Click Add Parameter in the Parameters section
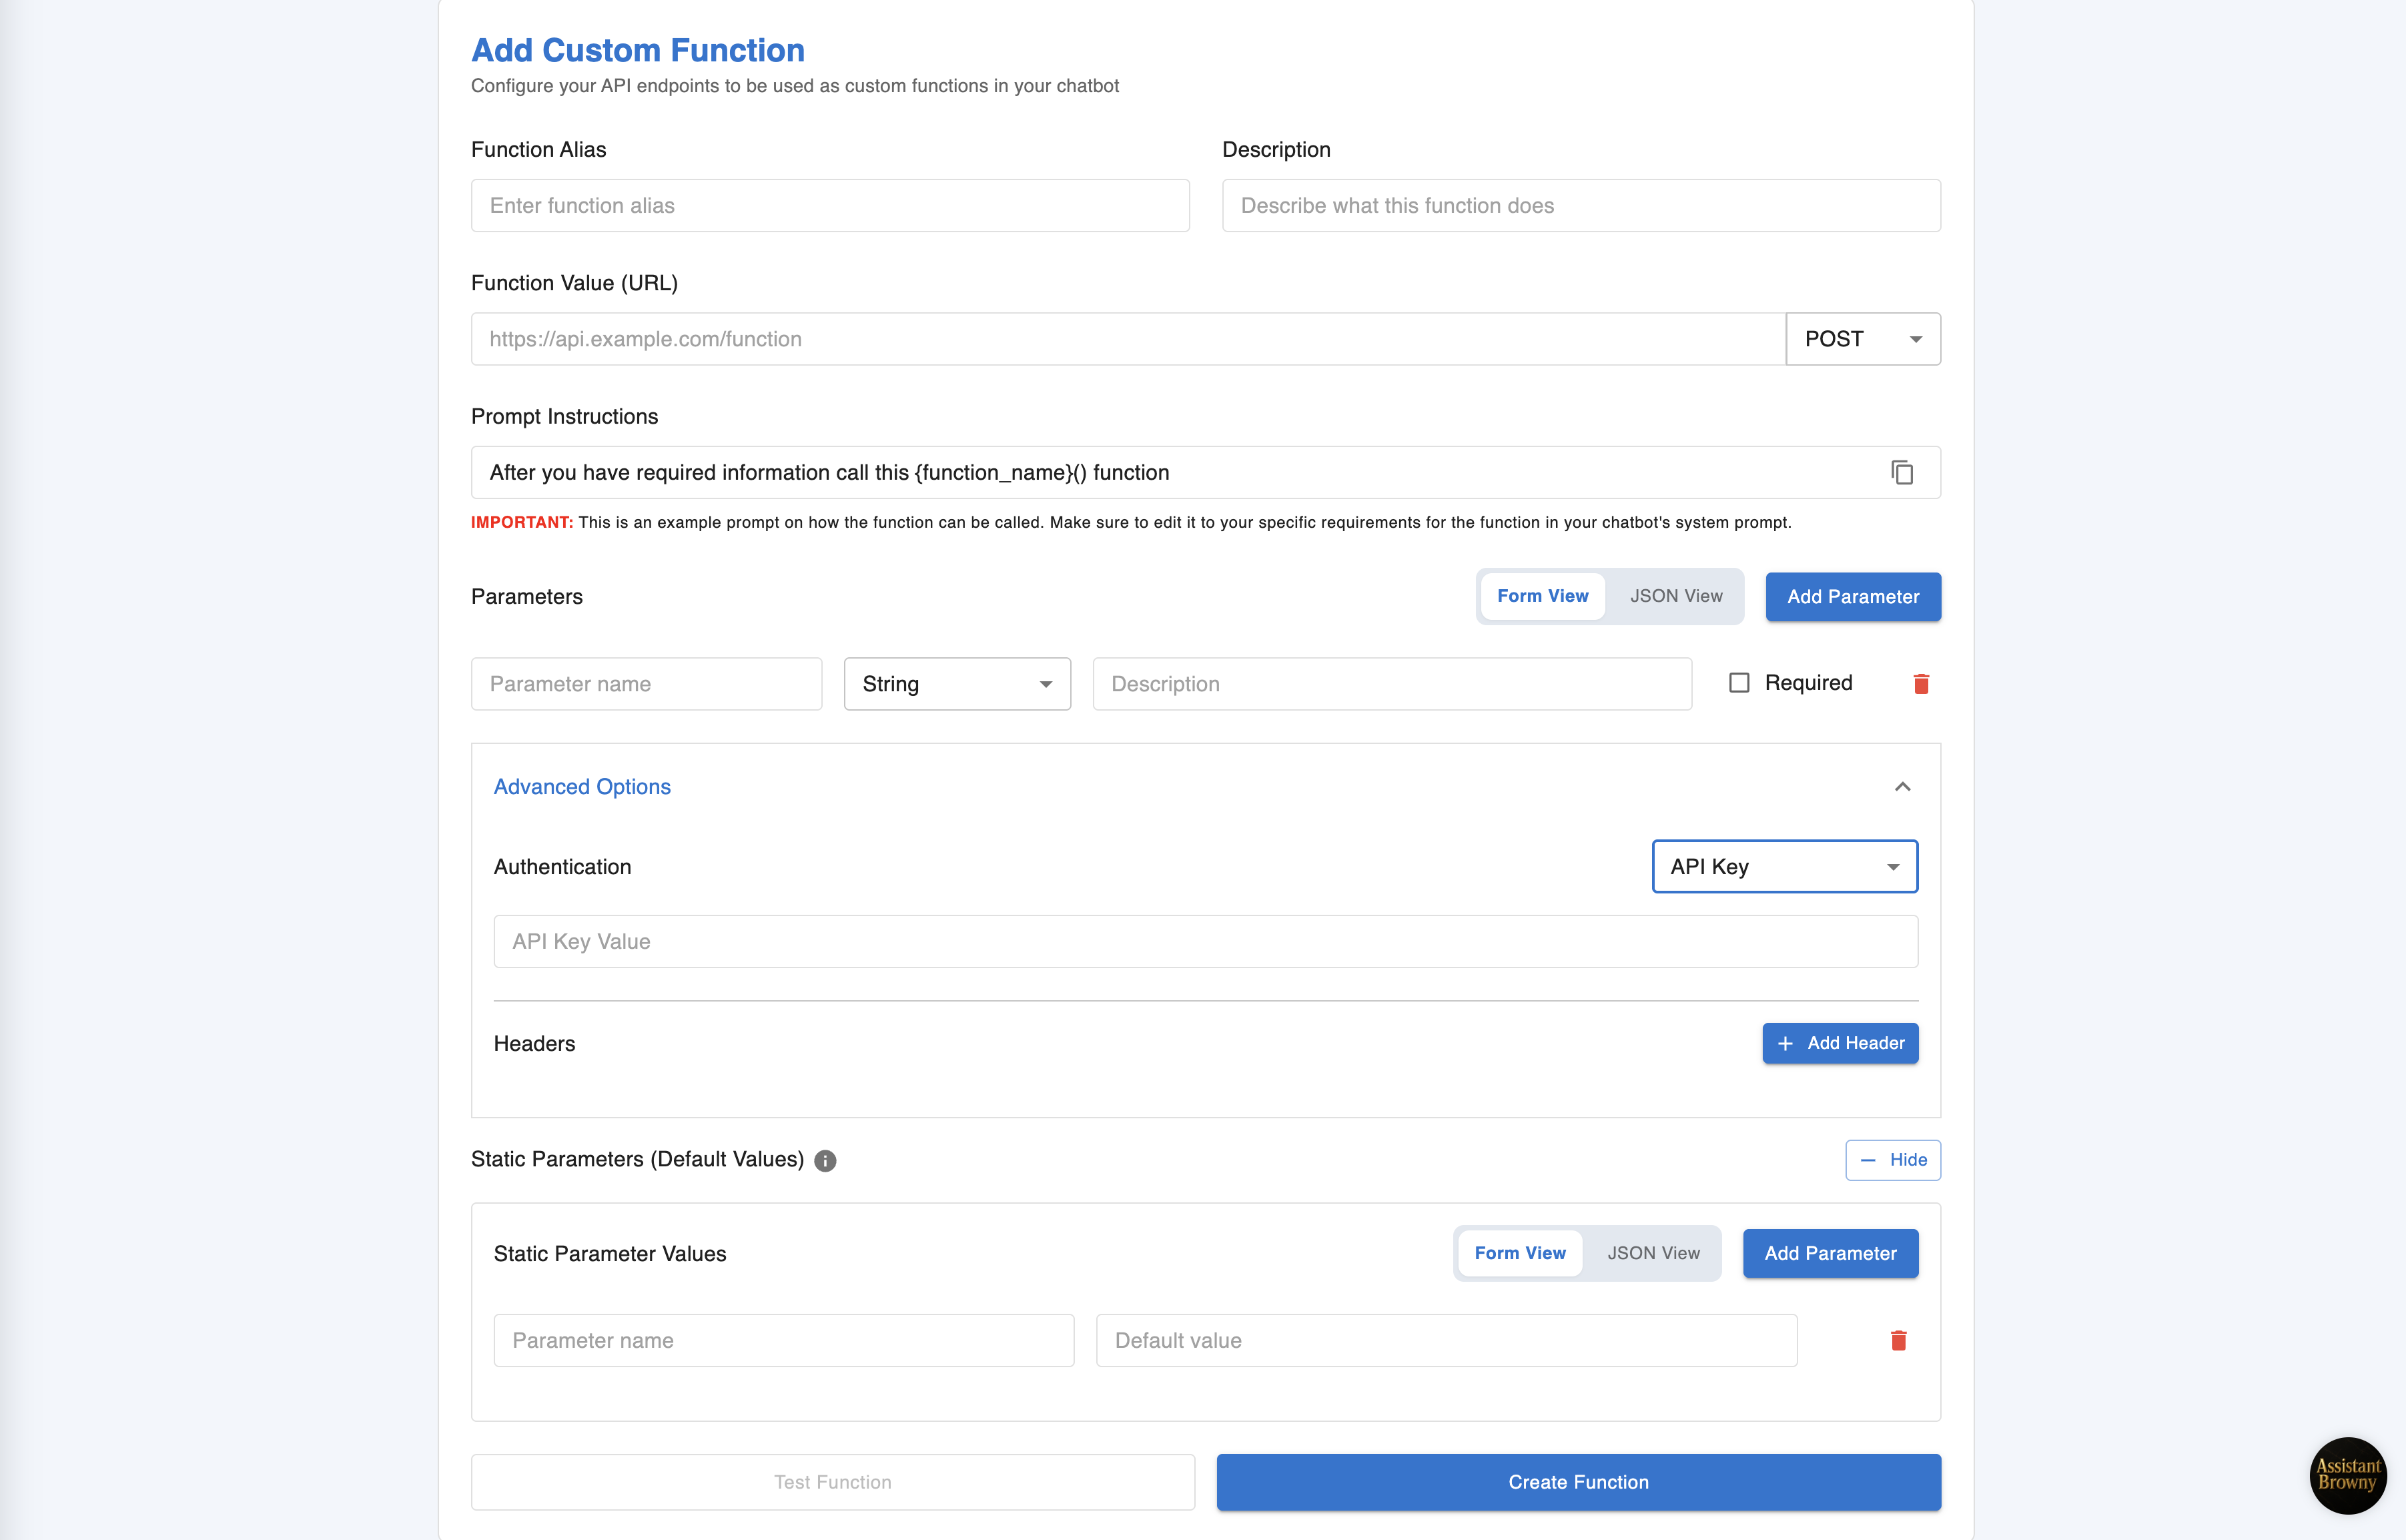2406x1540 pixels. coord(1852,597)
